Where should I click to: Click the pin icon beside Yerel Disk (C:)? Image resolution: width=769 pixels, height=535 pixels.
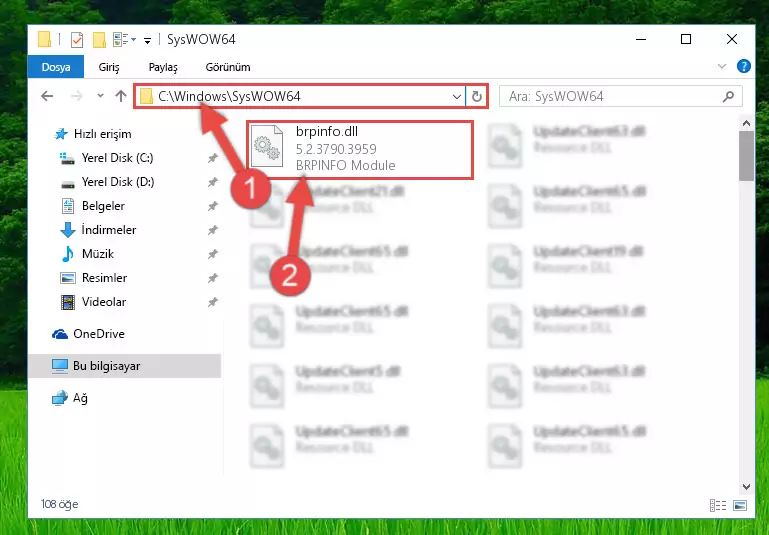[x=212, y=158]
